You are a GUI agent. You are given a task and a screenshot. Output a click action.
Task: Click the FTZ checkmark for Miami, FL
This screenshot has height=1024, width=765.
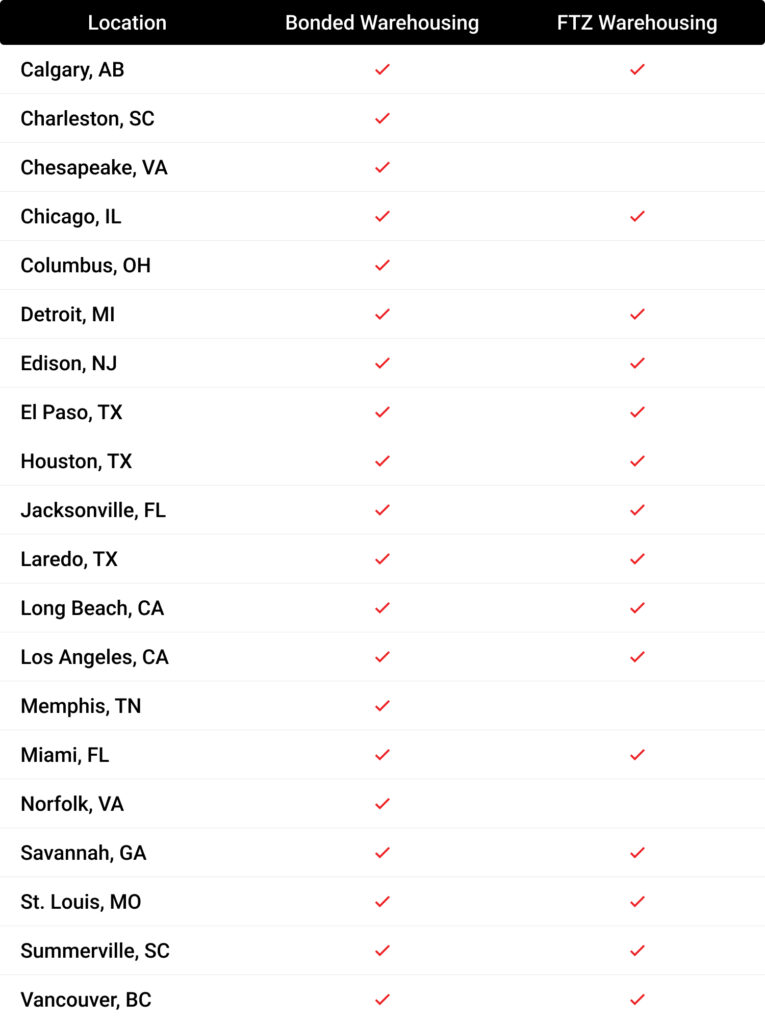point(637,755)
